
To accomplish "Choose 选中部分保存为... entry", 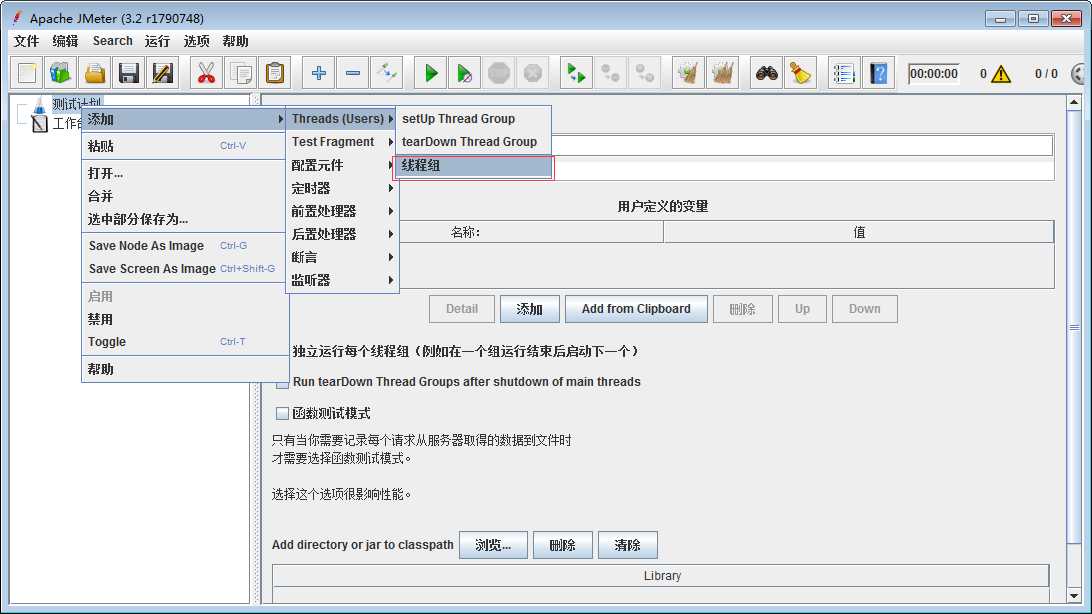I will [185, 219].
